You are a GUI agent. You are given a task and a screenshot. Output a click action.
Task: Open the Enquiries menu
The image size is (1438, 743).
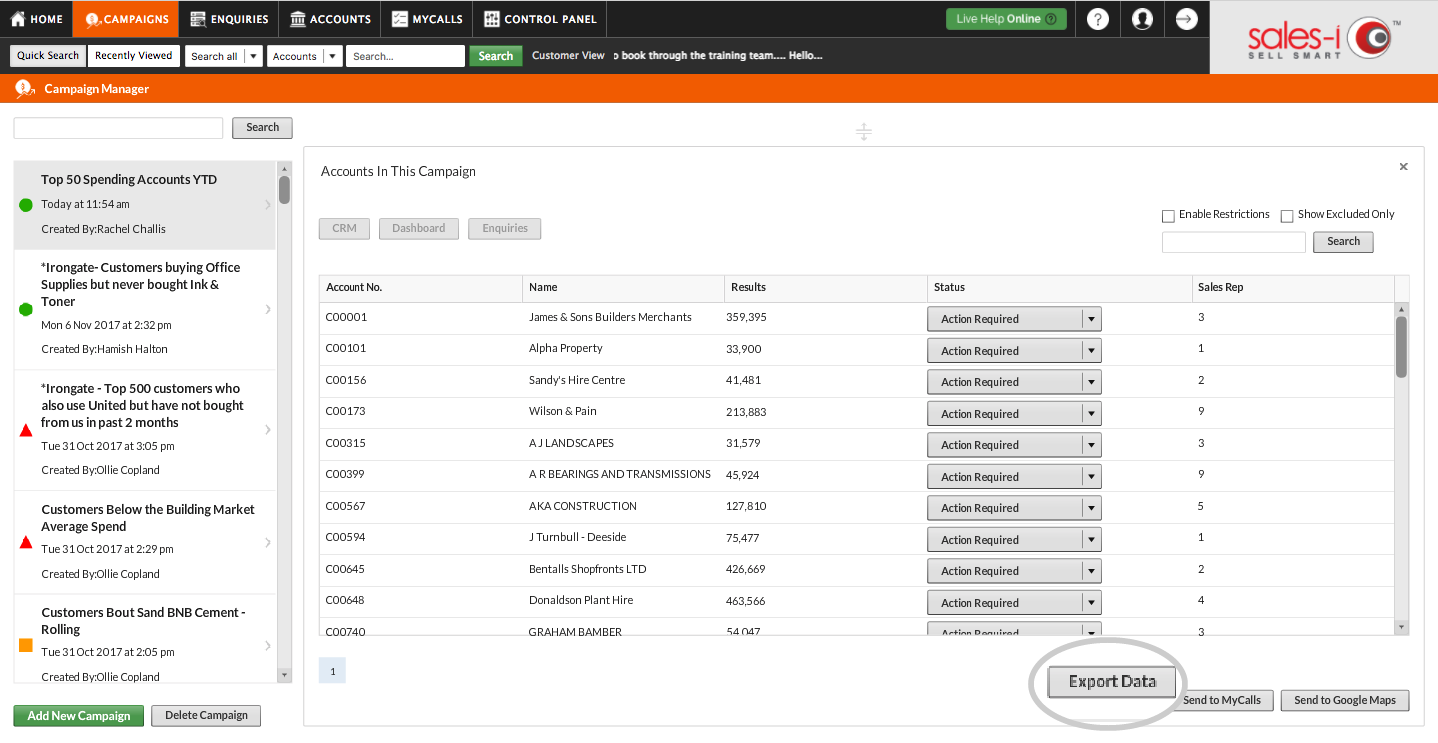(x=229, y=19)
